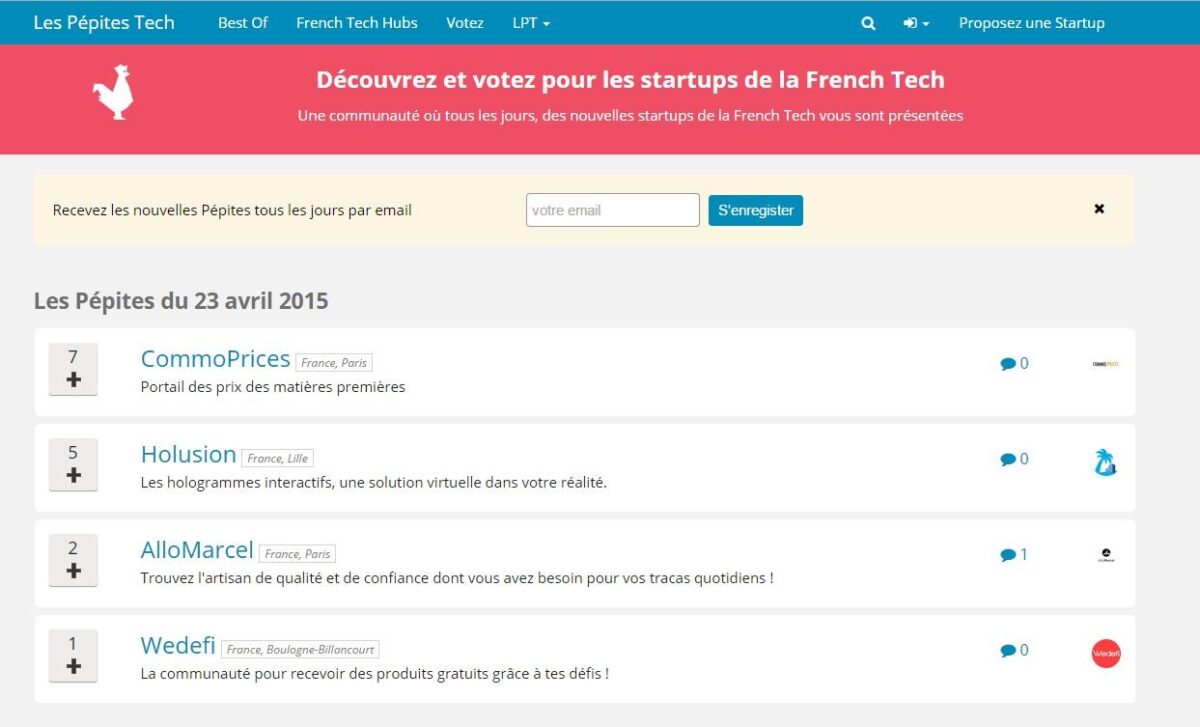Open the Wedefi startup title link
1200x727 pixels.
pos(178,645)
